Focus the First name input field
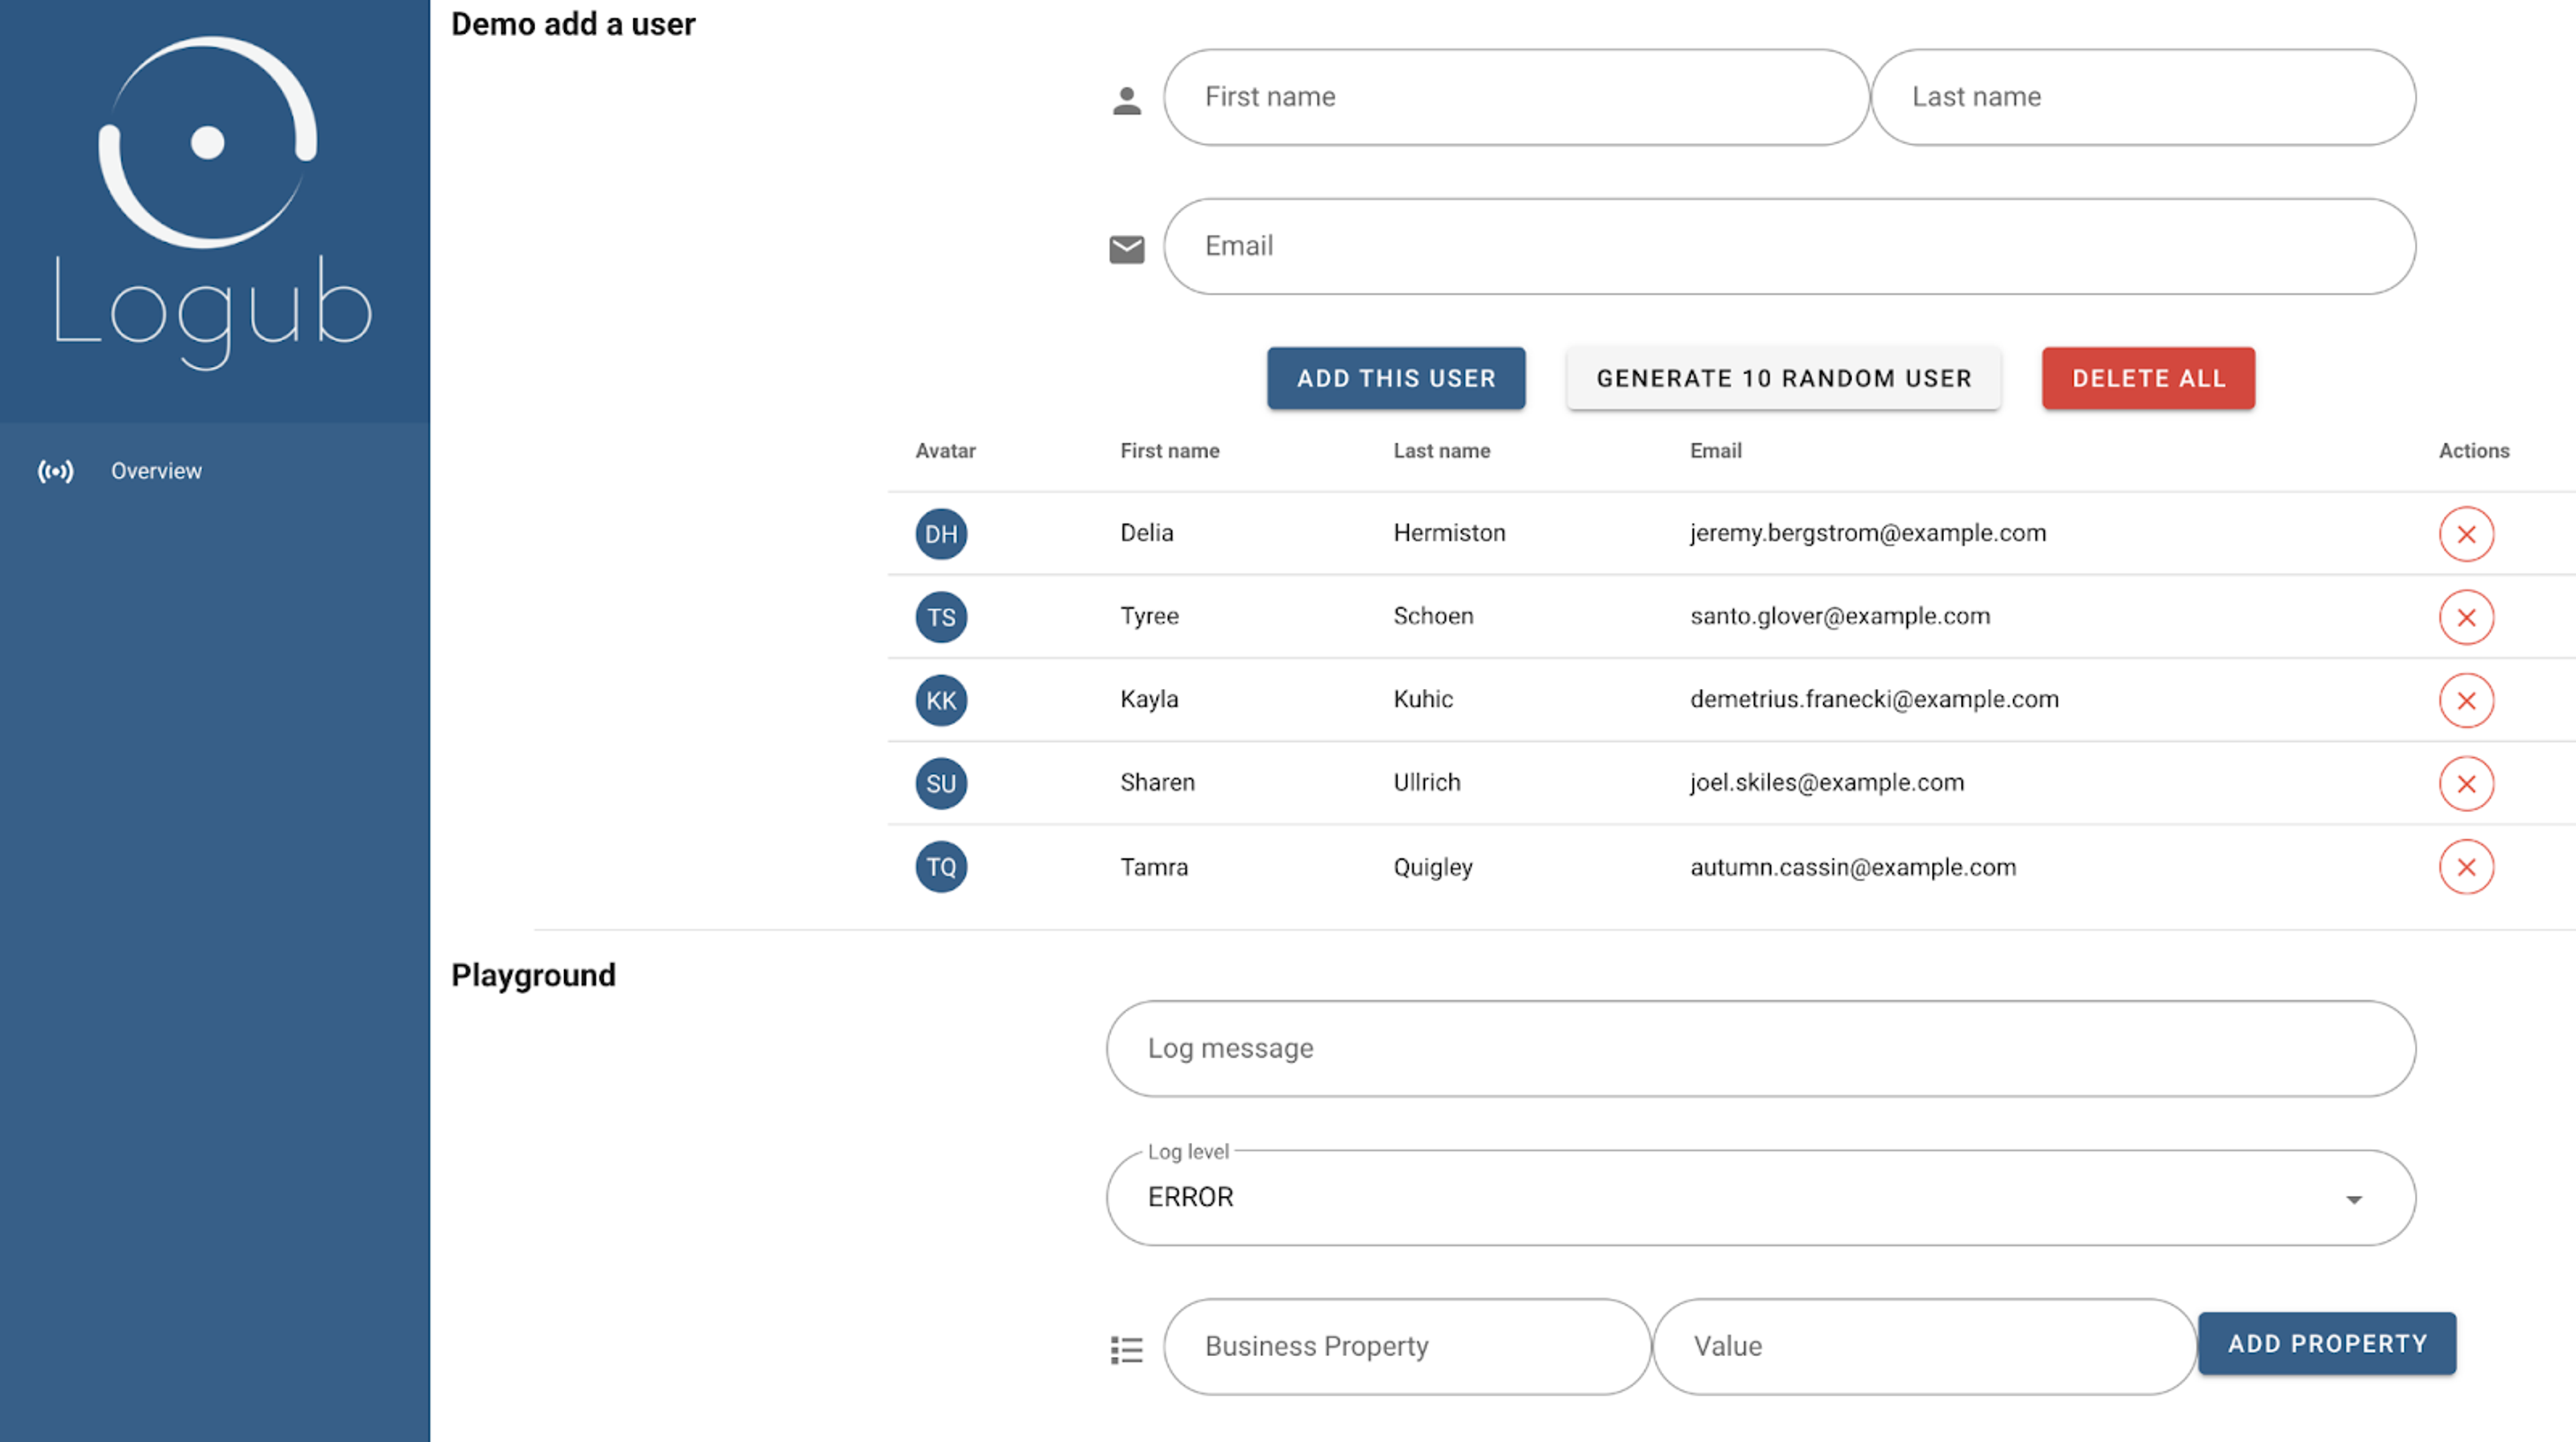The image size is (2576, 1442). 1515,97
